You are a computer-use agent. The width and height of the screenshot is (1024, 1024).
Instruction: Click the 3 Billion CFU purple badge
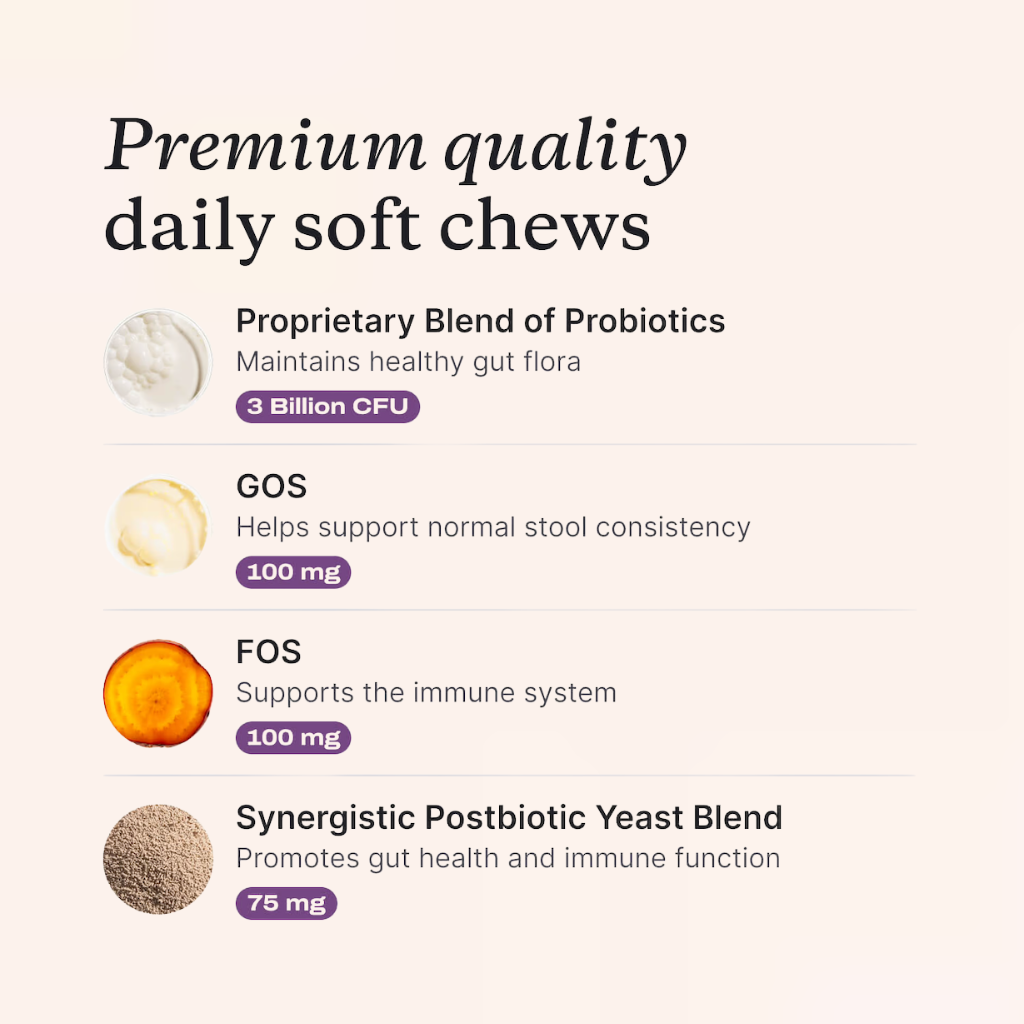[x=328, y=407]
